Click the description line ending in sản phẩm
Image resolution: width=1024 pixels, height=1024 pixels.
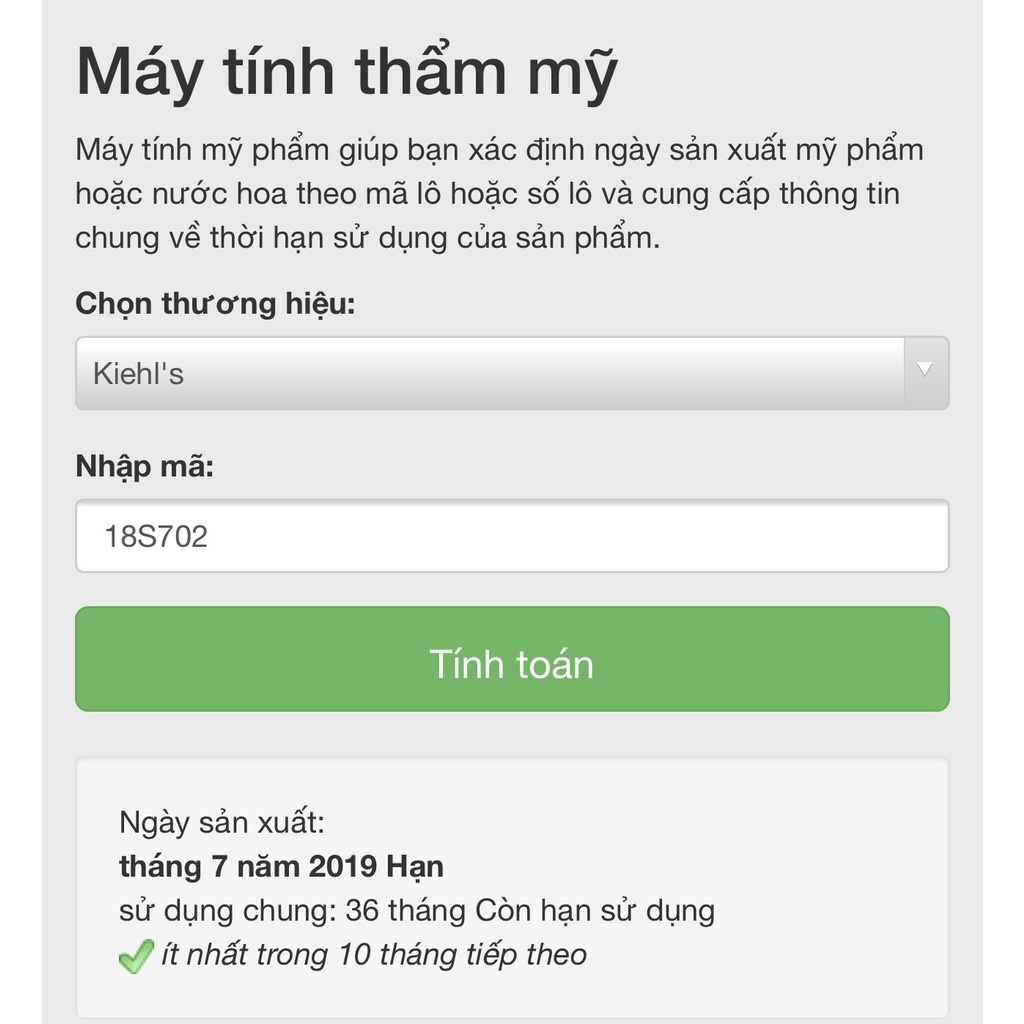point(368,238)
